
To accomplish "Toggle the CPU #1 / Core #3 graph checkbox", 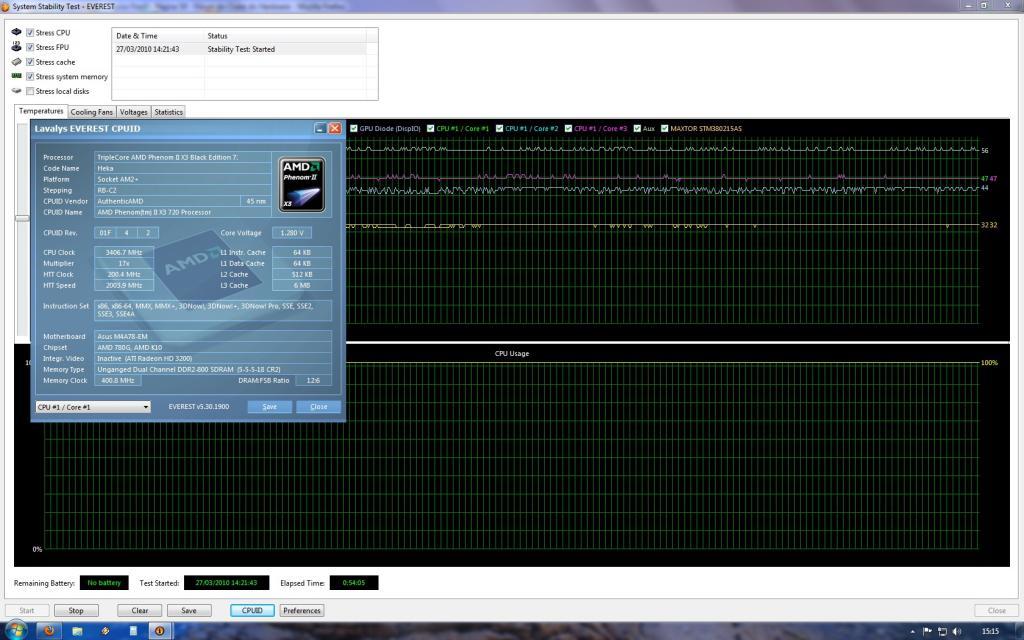I will 569,128.
